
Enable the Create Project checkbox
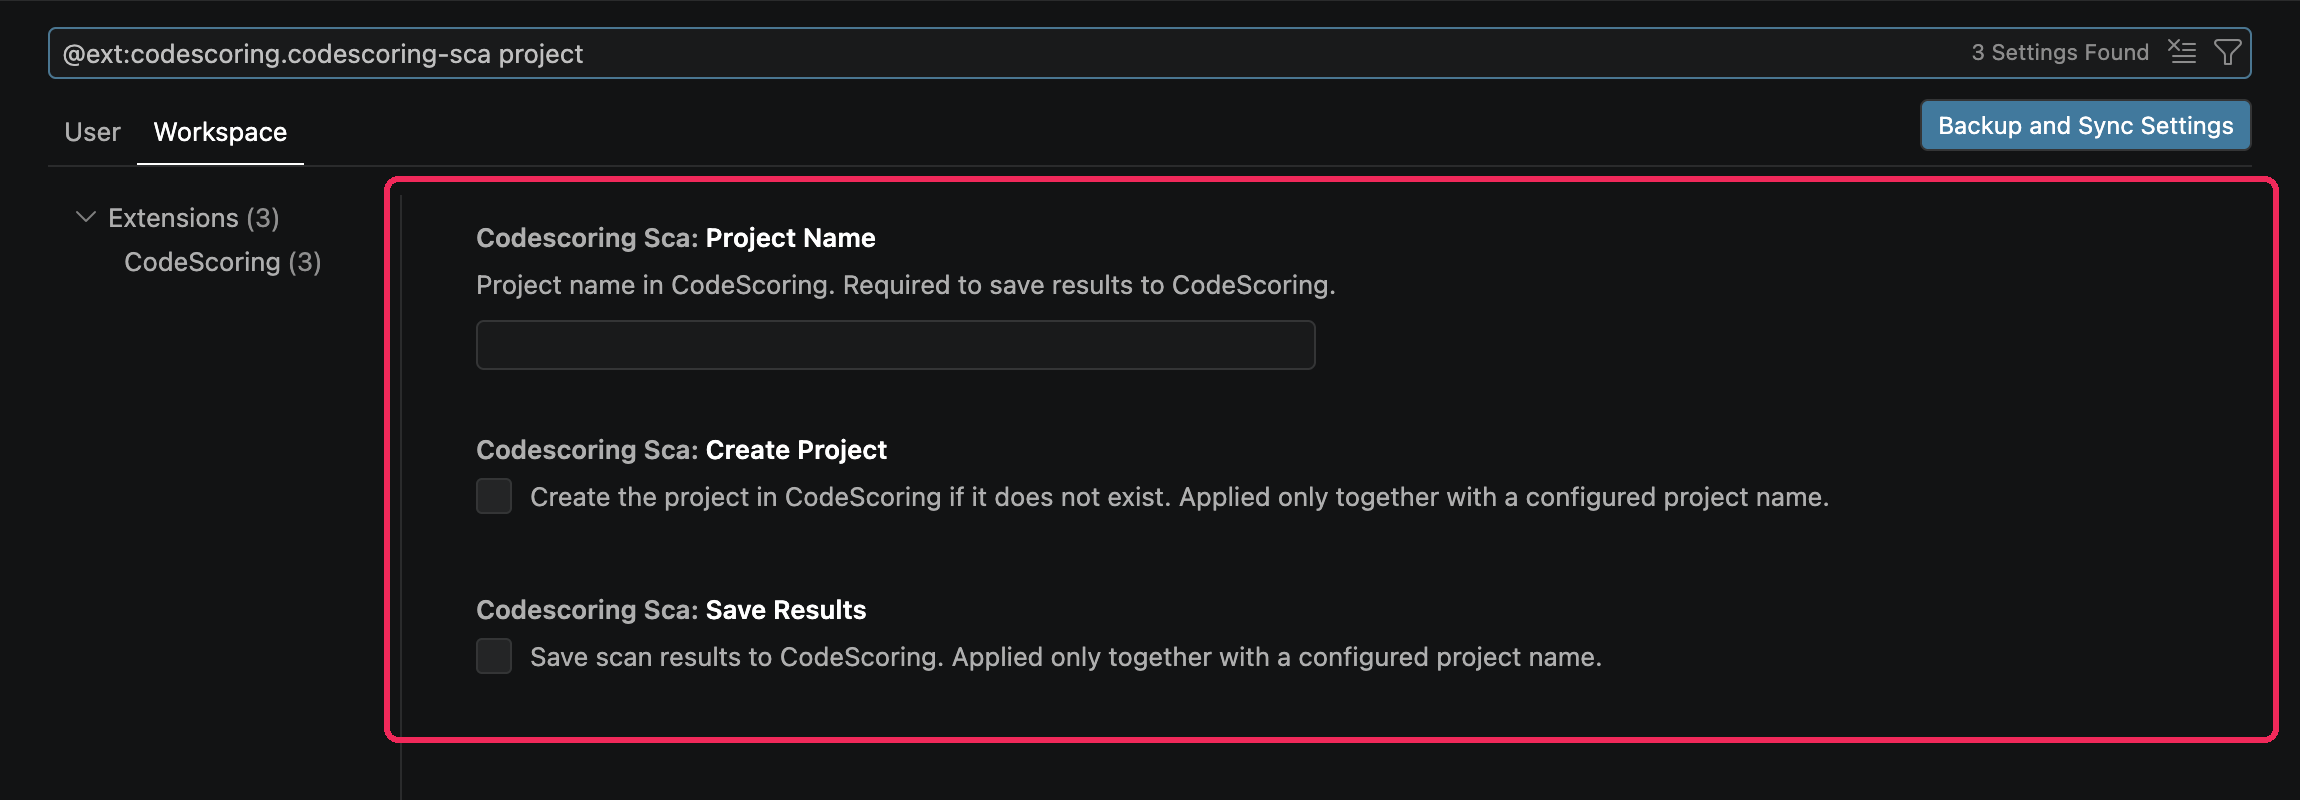[494, 496]
